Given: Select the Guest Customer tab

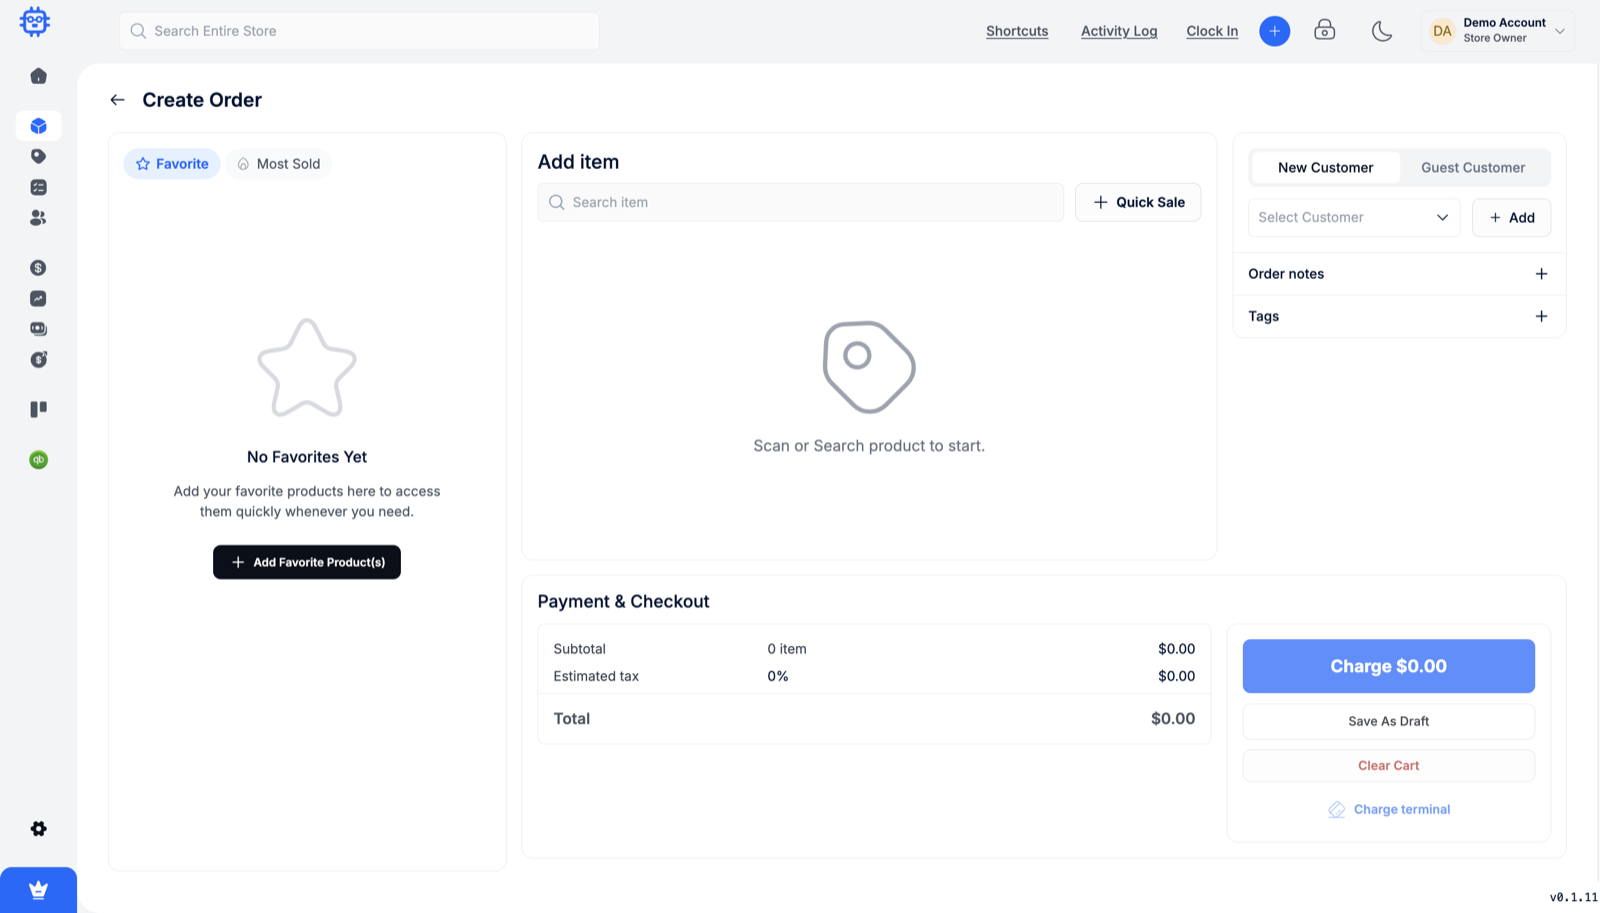Looking at the screenshot, I should point(1473,168).
